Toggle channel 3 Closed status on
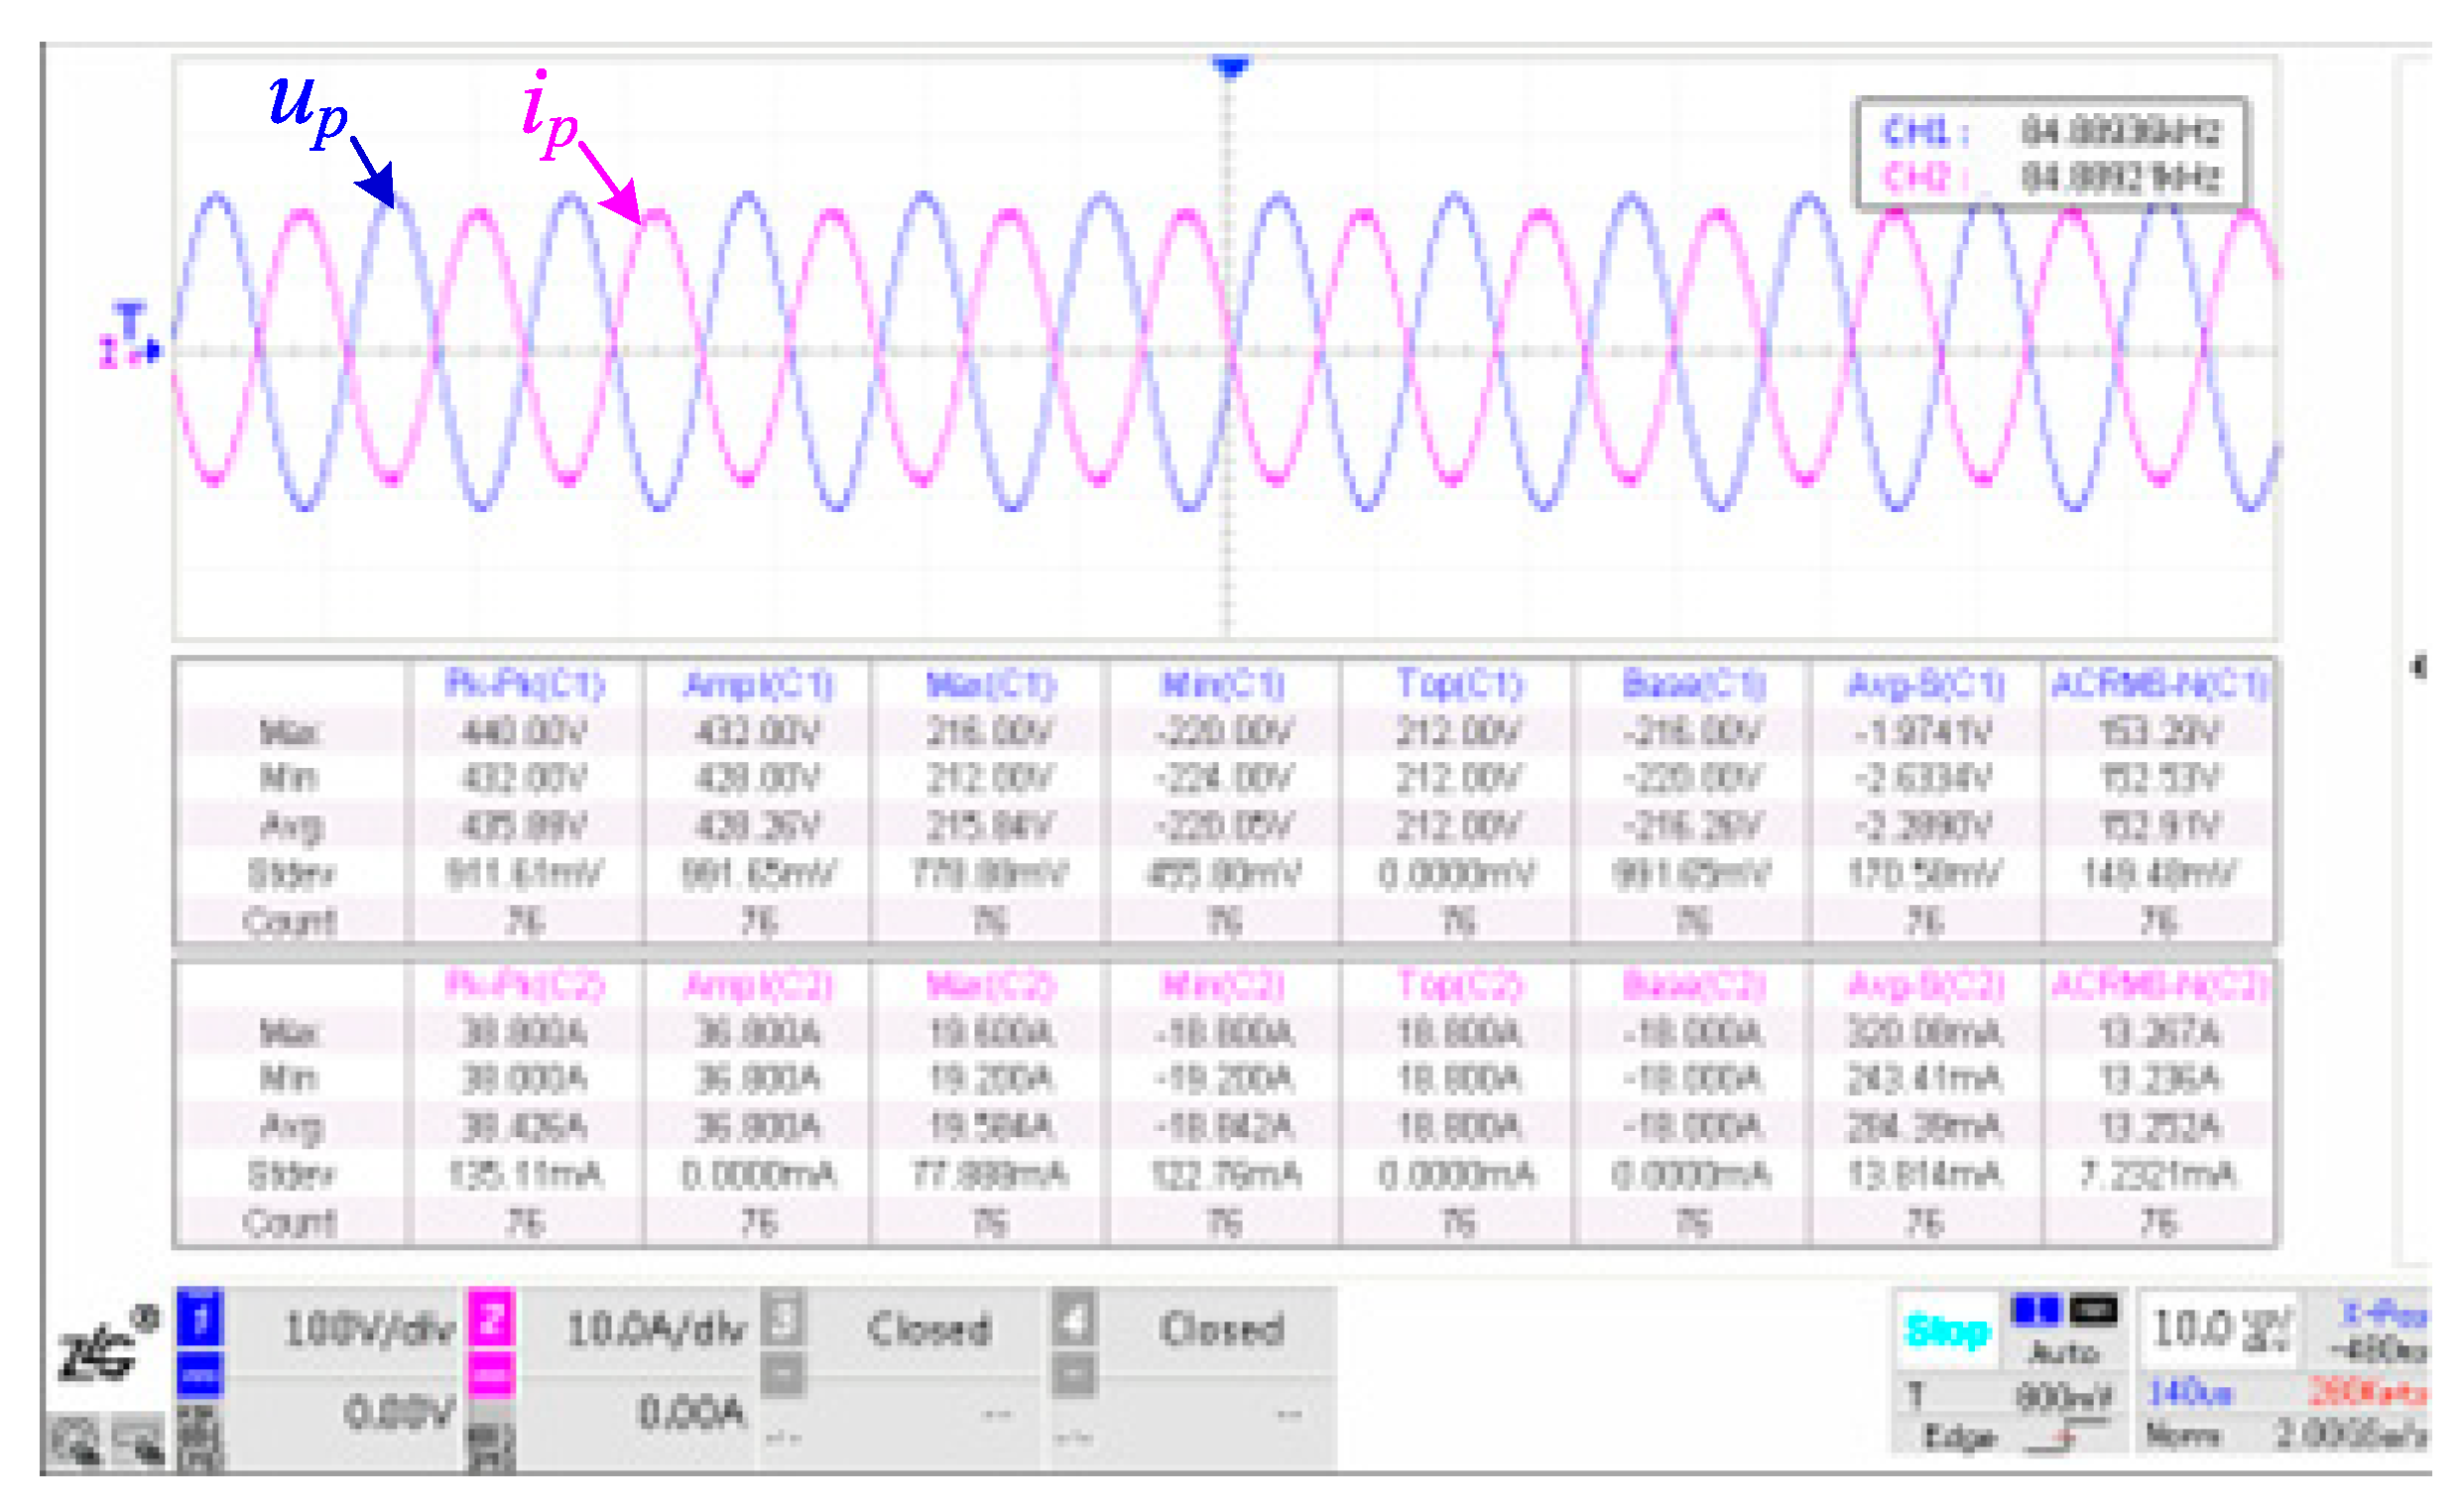Image resolution: width=2464 pixels, height=1512 pixels. 929,1329
